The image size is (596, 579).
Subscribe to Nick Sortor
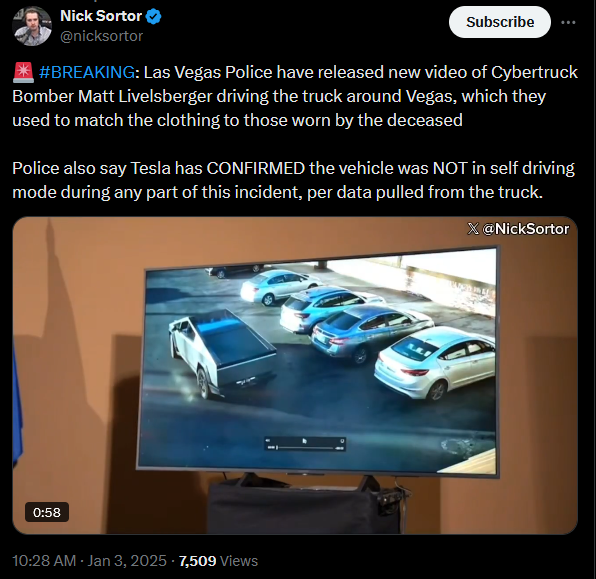[499, 22]
